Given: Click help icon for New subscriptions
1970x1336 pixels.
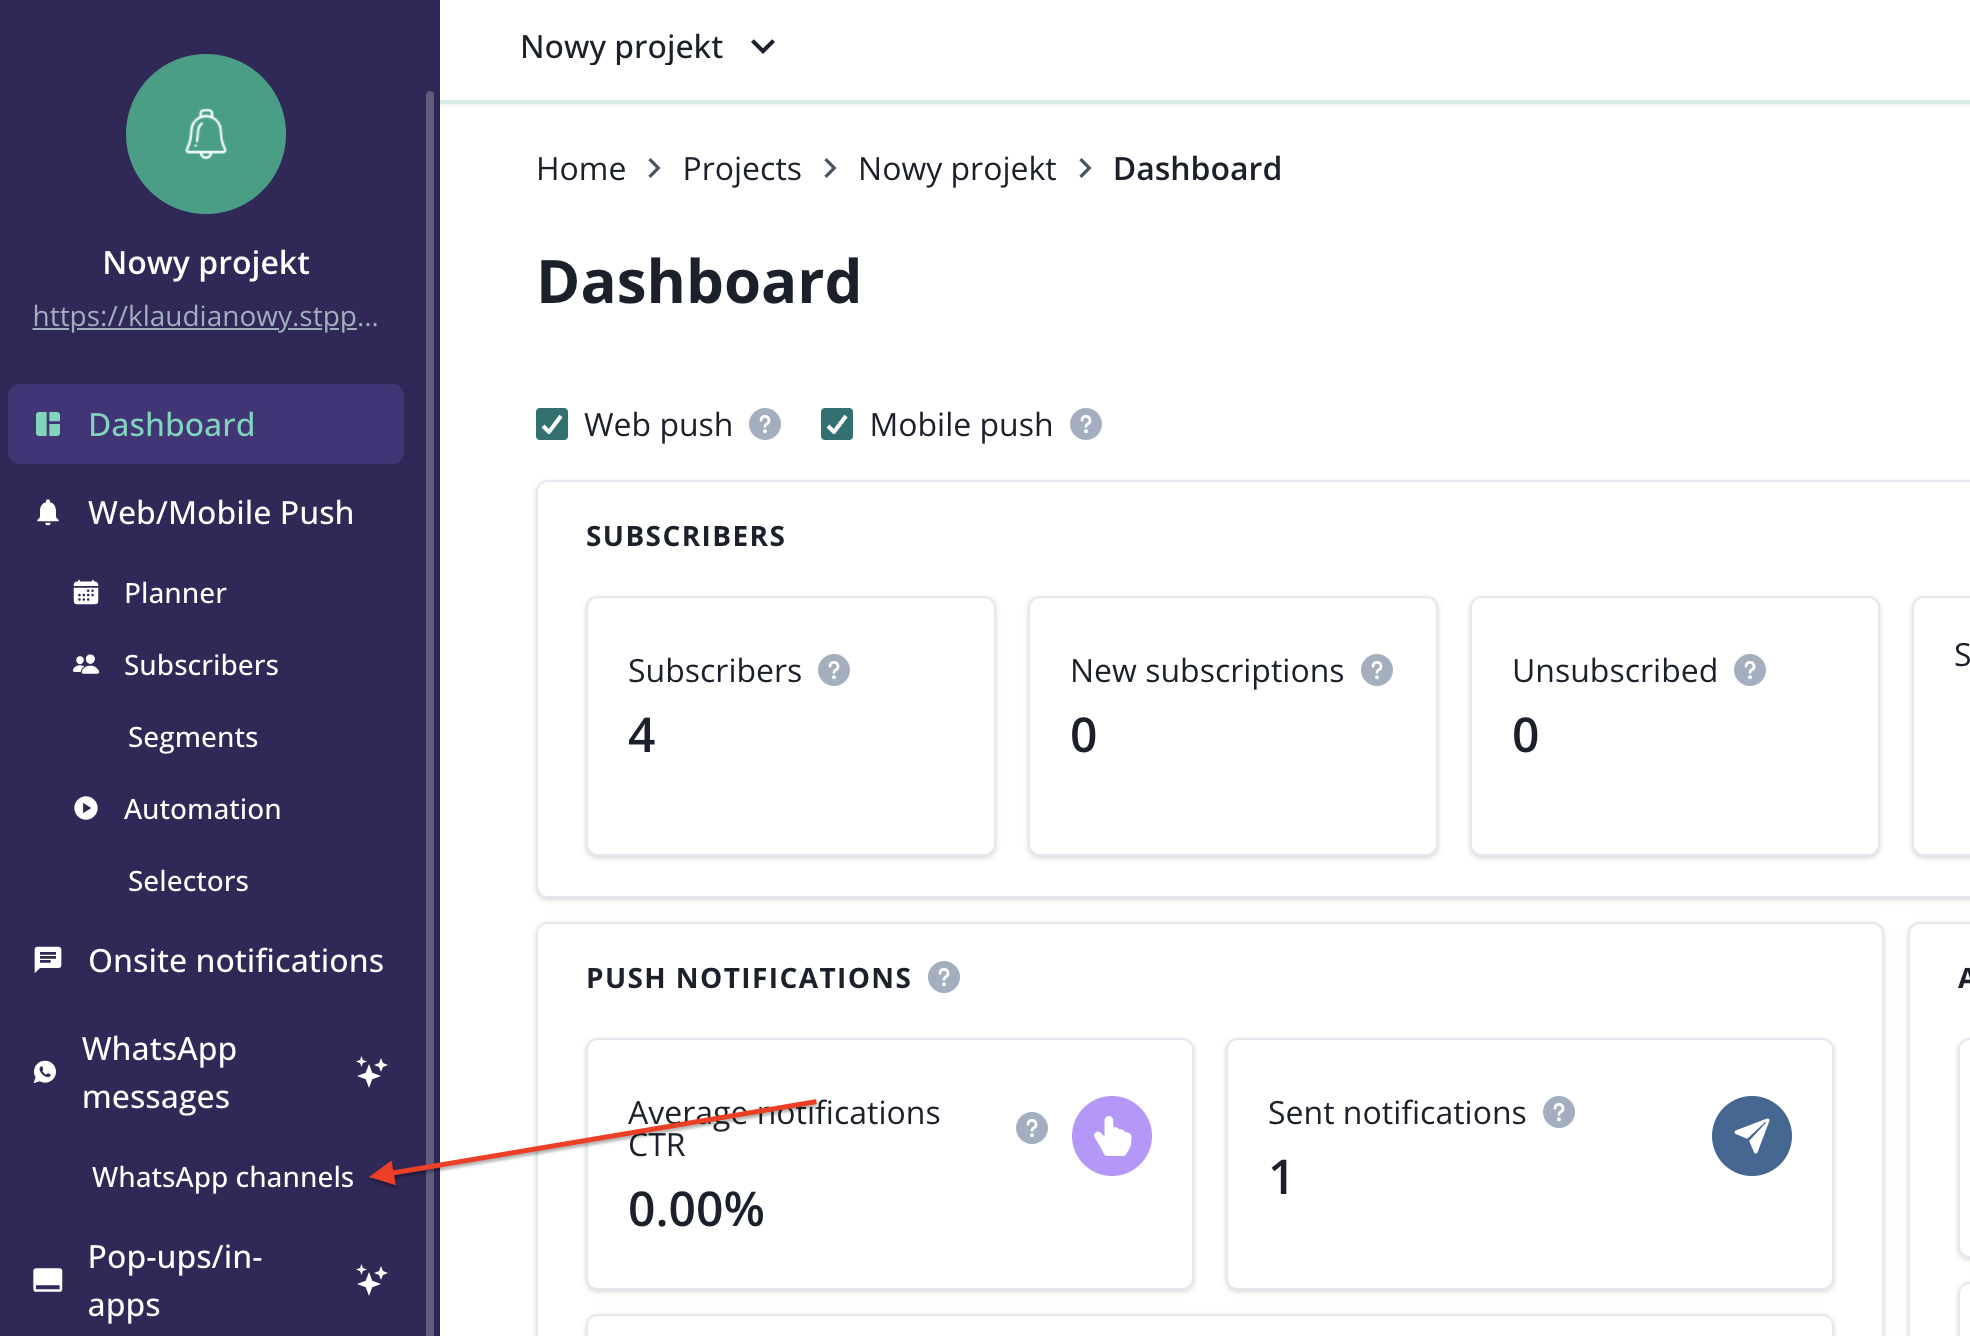Looking at the screenshot, I should (x=1377, y=670).
